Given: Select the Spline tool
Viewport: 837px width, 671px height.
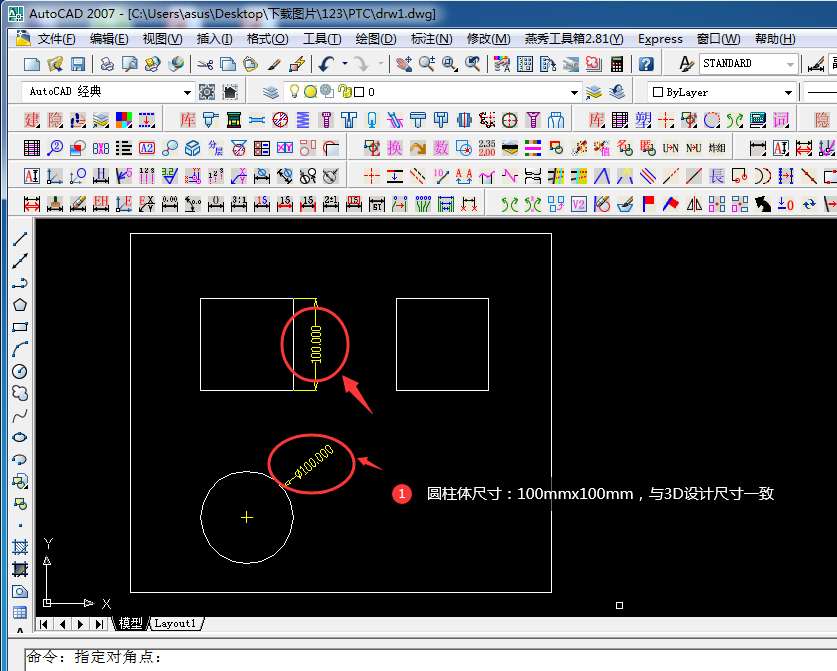Looking at the screenshot, I should click(20, 415).
